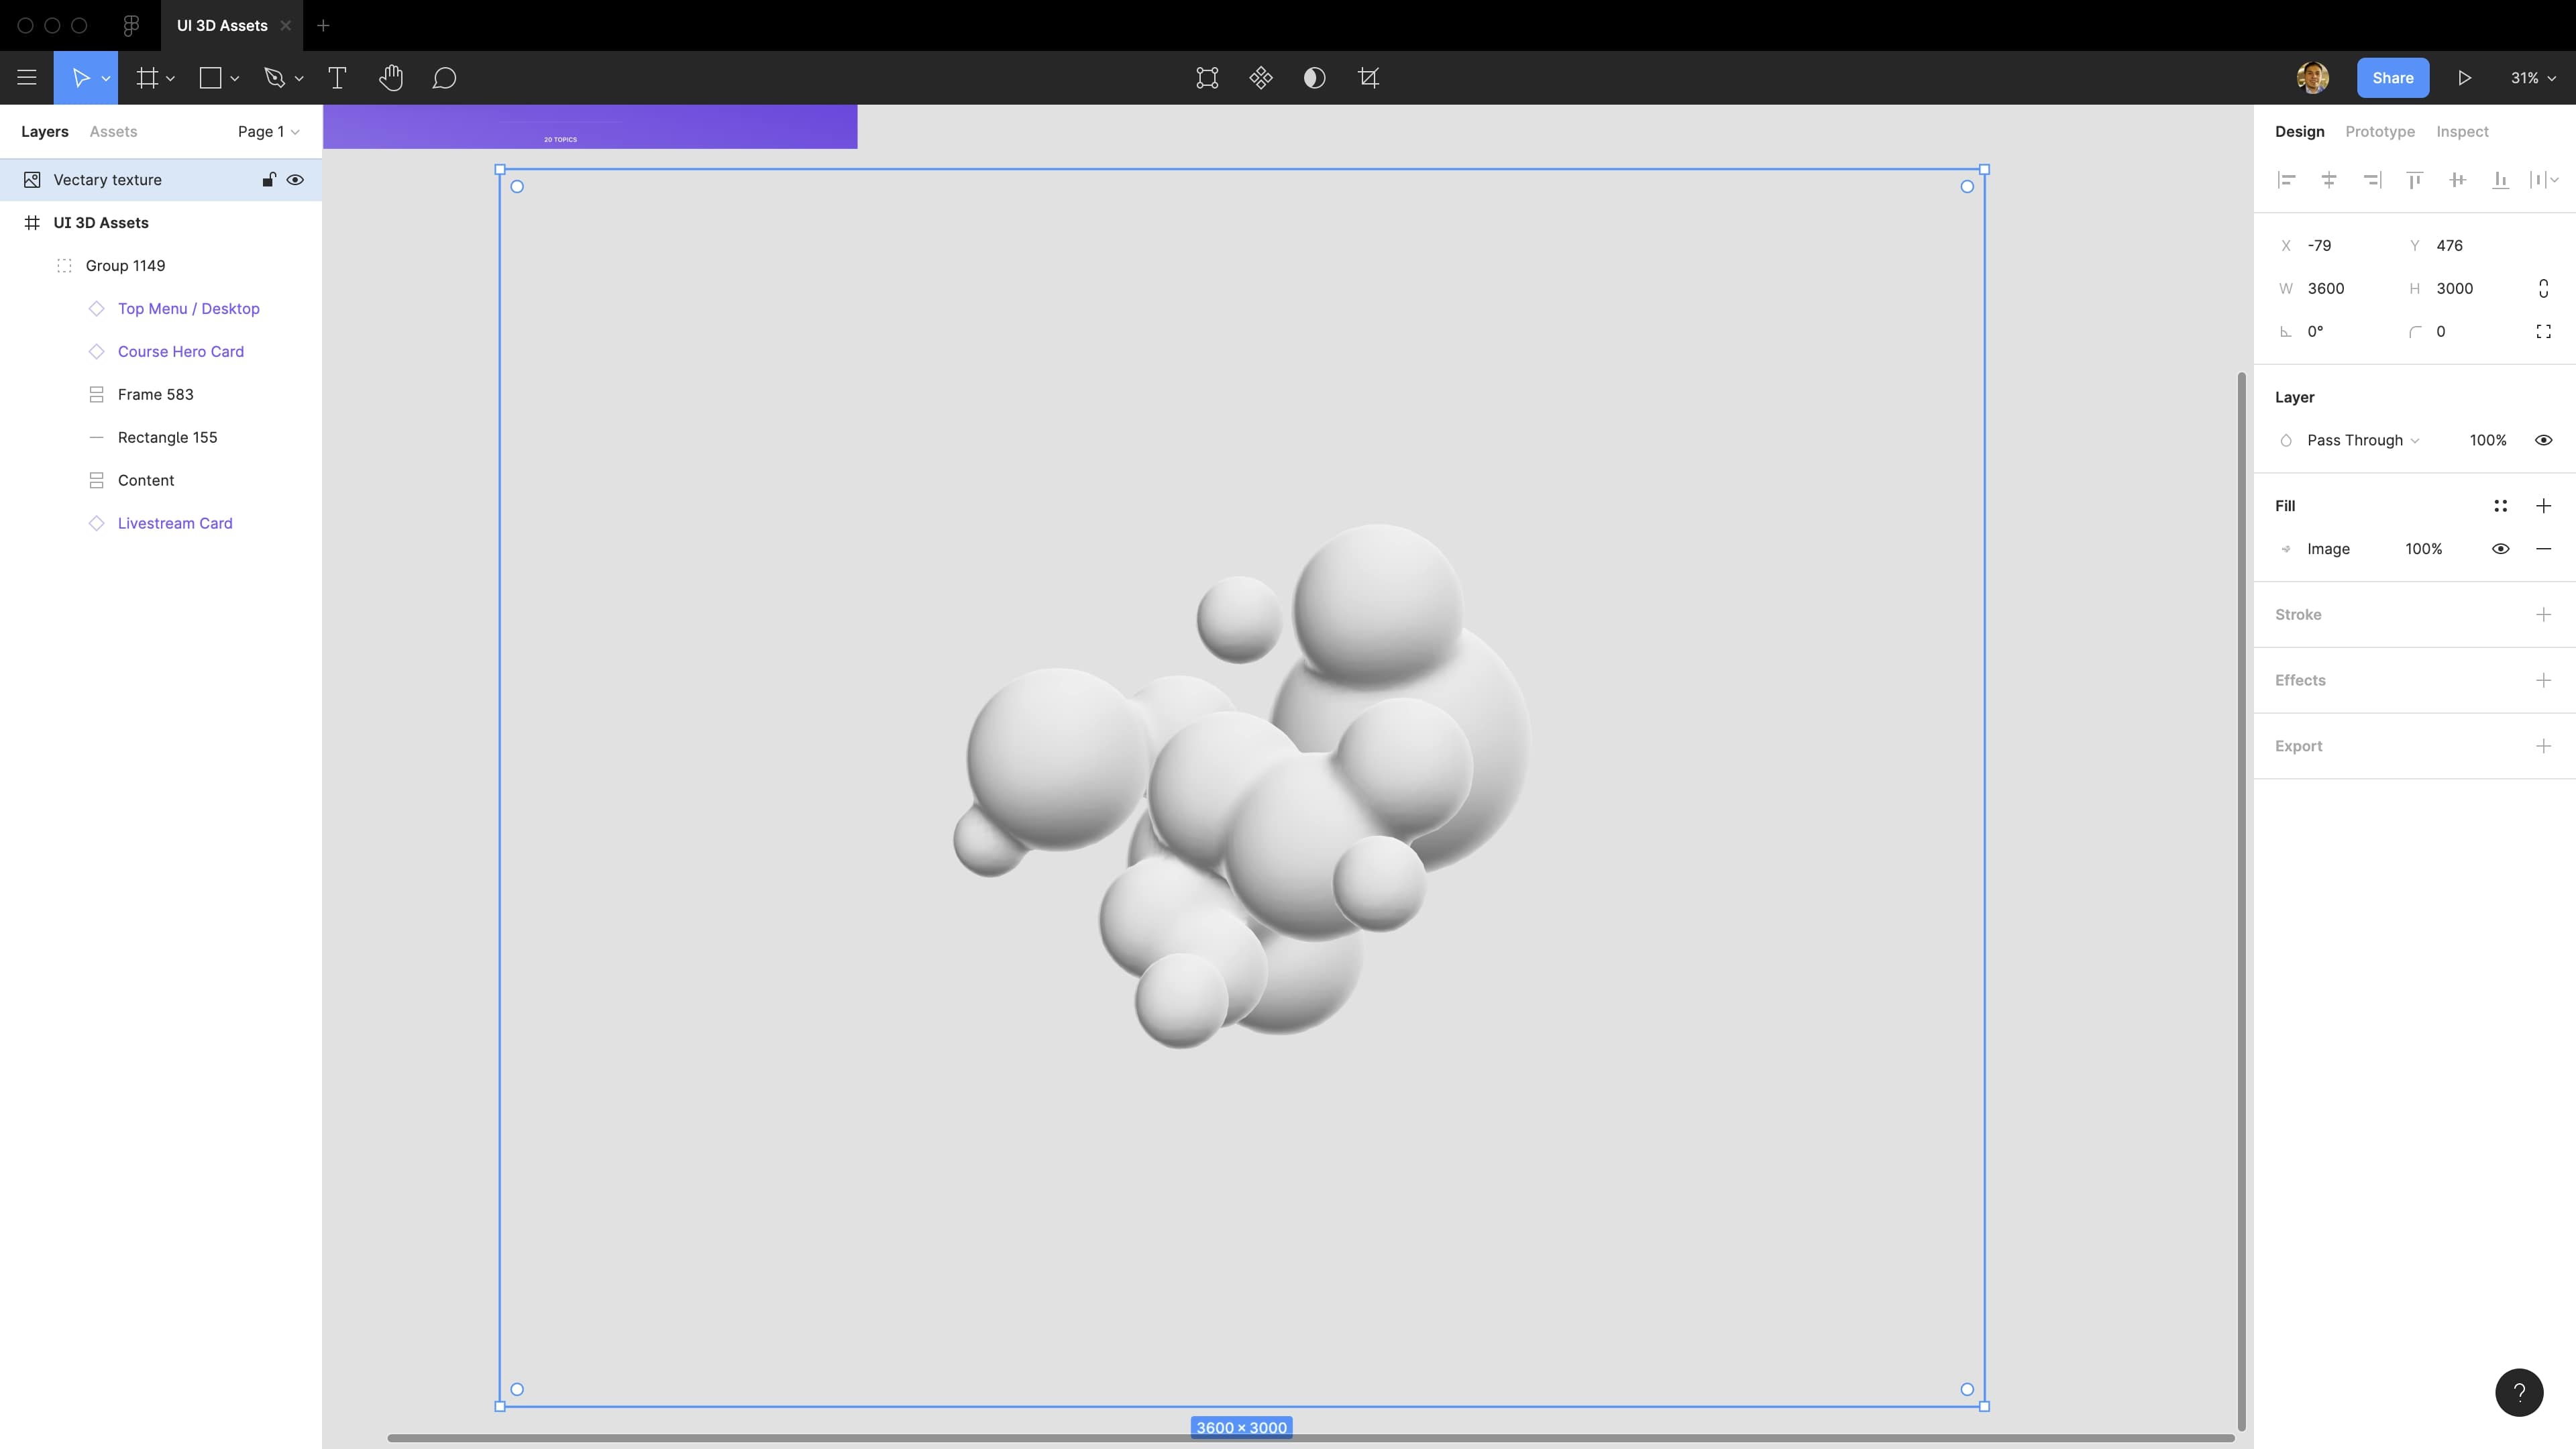Open the Help question mark bubble
2576x1449 pixels.
click(2518, 1392)
